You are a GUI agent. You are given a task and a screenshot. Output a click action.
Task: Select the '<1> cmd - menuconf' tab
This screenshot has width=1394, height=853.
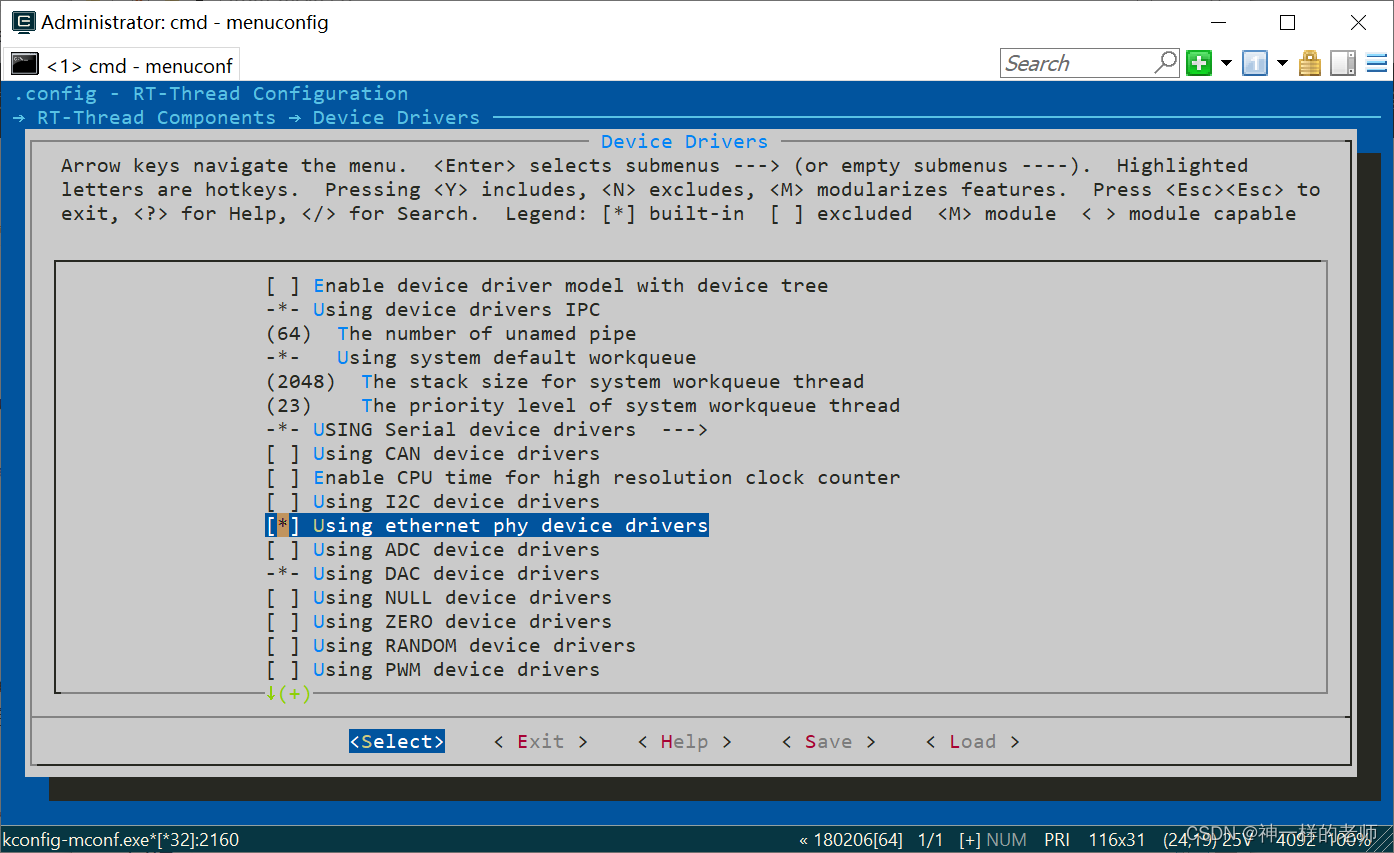tap(122, 65)
